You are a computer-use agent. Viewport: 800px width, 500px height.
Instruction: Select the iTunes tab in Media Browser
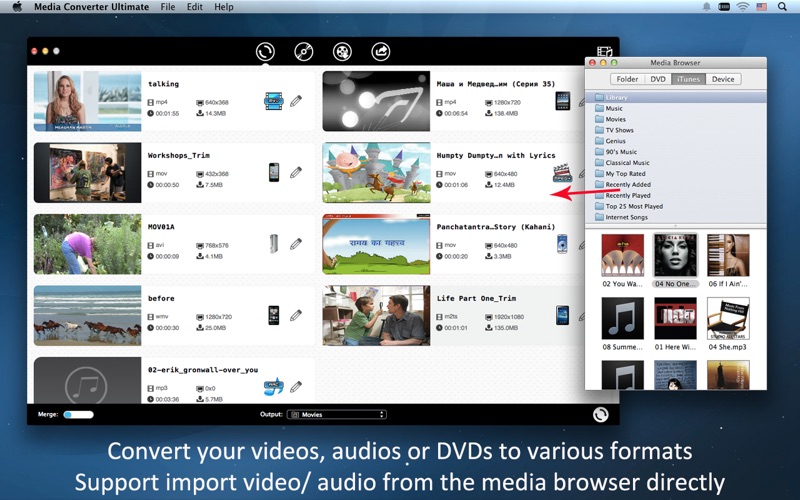tap(688, 79)
